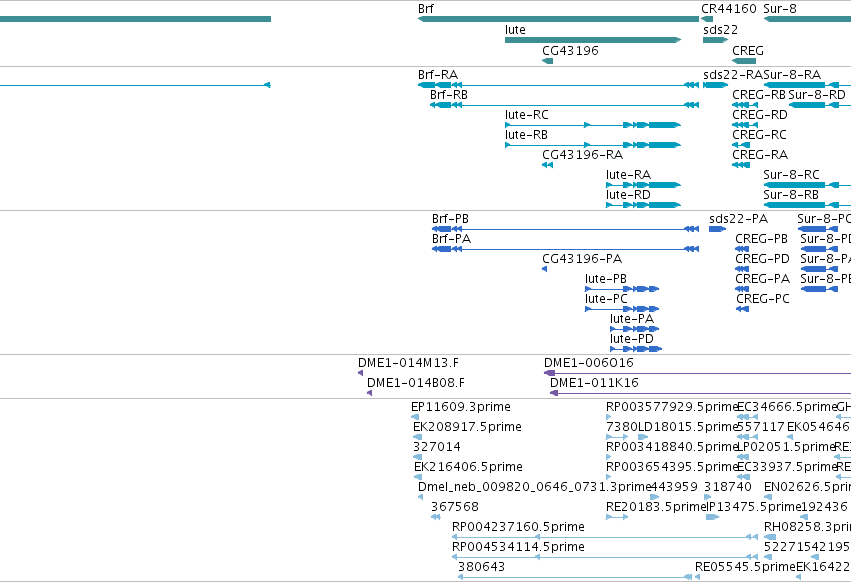
Task: Select the sds22-PA protein label
Action: tap(739, 219)
